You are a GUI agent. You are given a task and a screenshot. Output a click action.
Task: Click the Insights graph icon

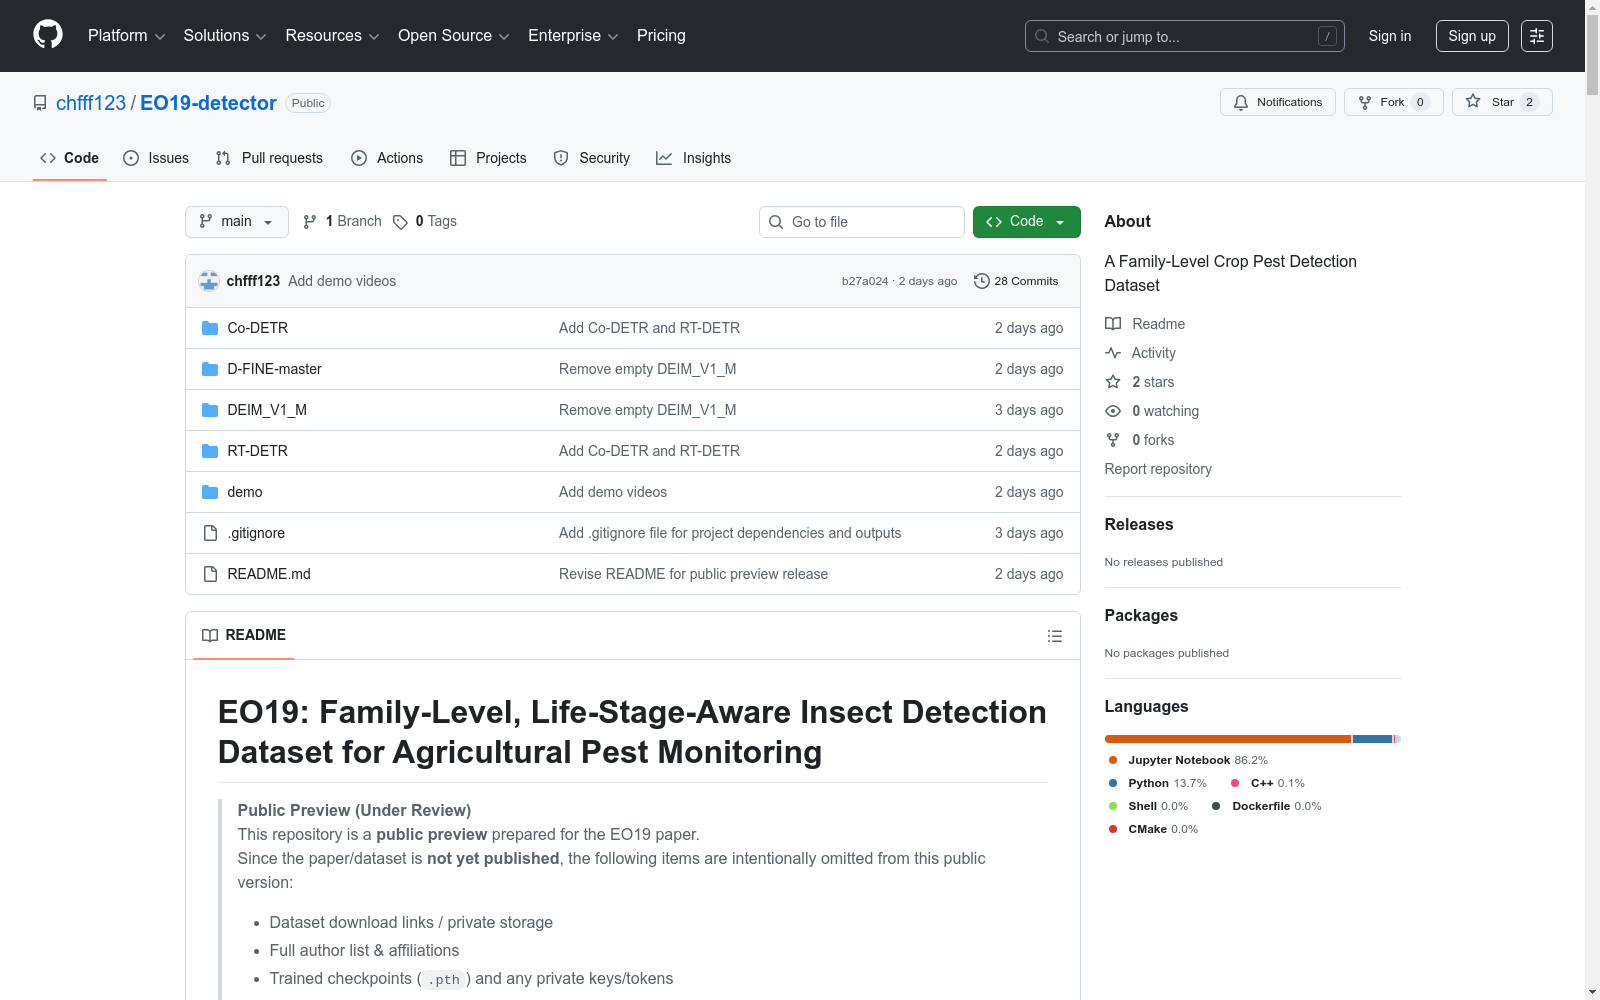pos(664,158)
